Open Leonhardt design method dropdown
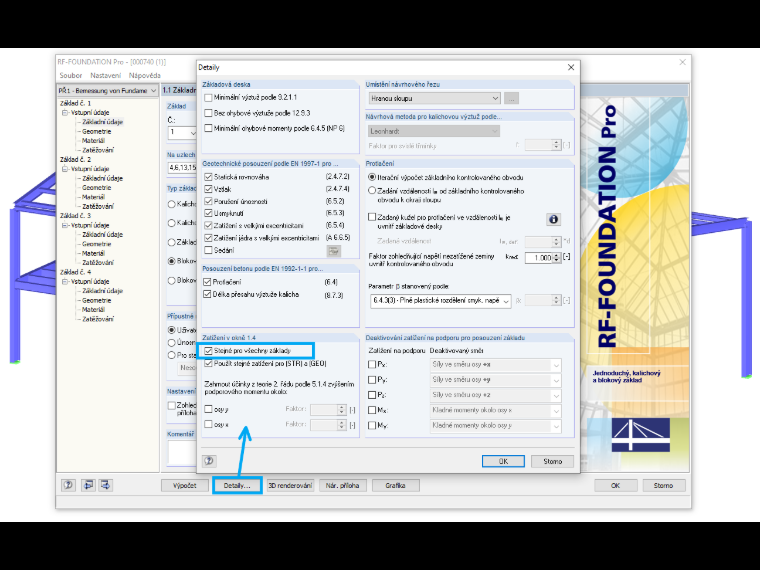The image size is (760, 570). pyautogui.click(x=434, y=131)
